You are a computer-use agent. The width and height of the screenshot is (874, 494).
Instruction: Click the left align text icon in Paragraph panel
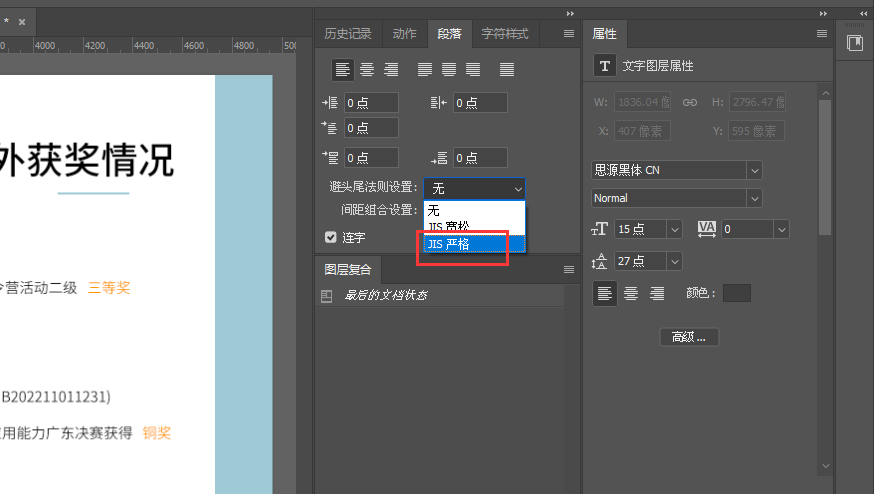coord(343,70)
